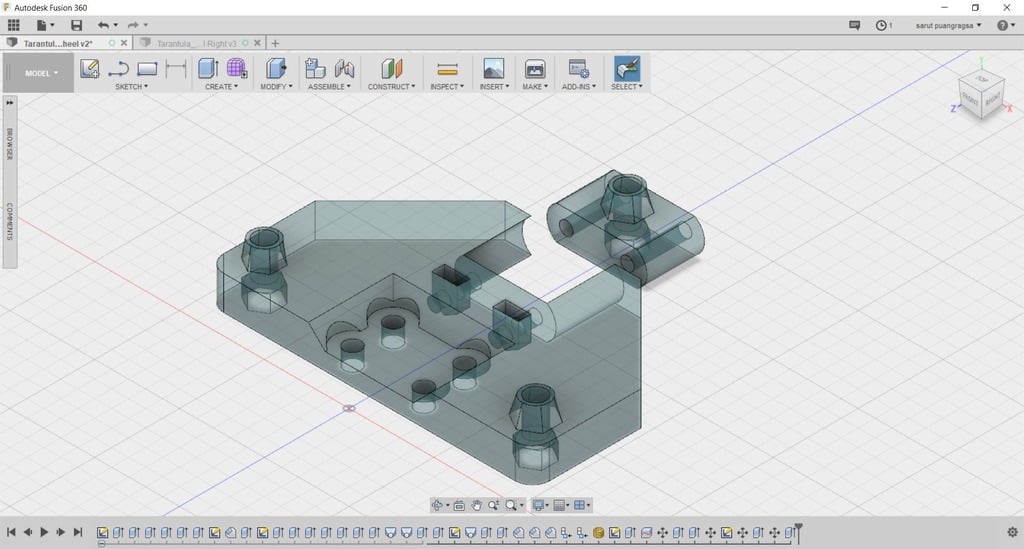Open the vertical BROWSER panel tab
Image resolution: width=1024 pixels, height=549 pixels.
coord(10,144)
